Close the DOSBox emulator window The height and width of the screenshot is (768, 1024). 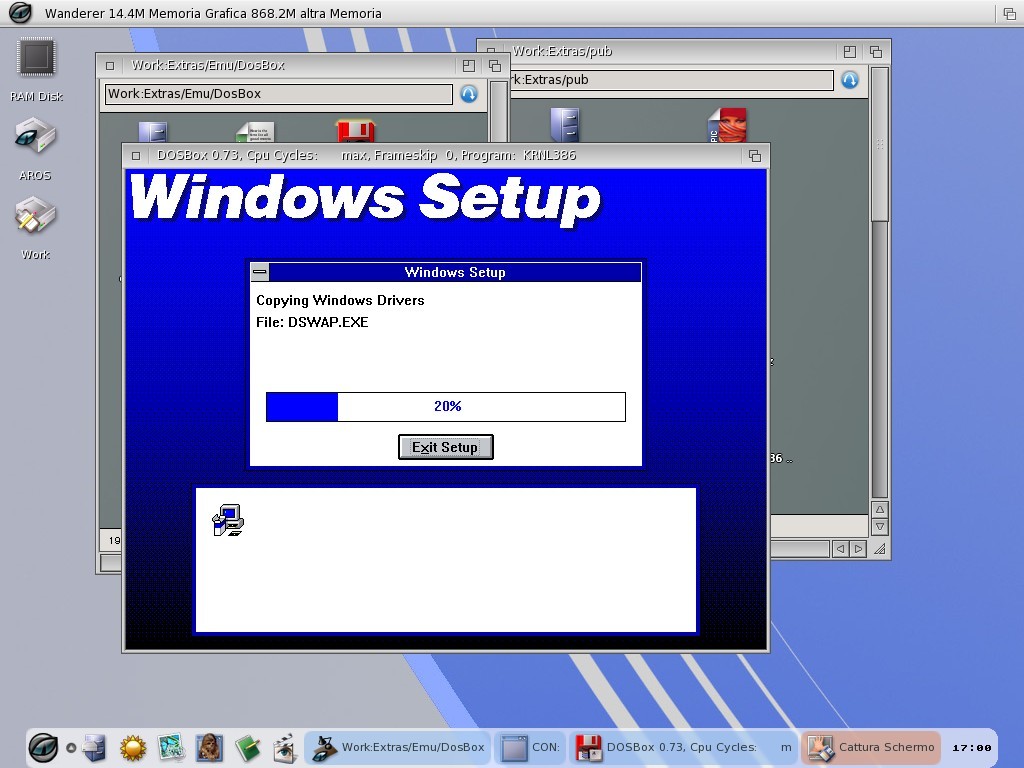136,156
